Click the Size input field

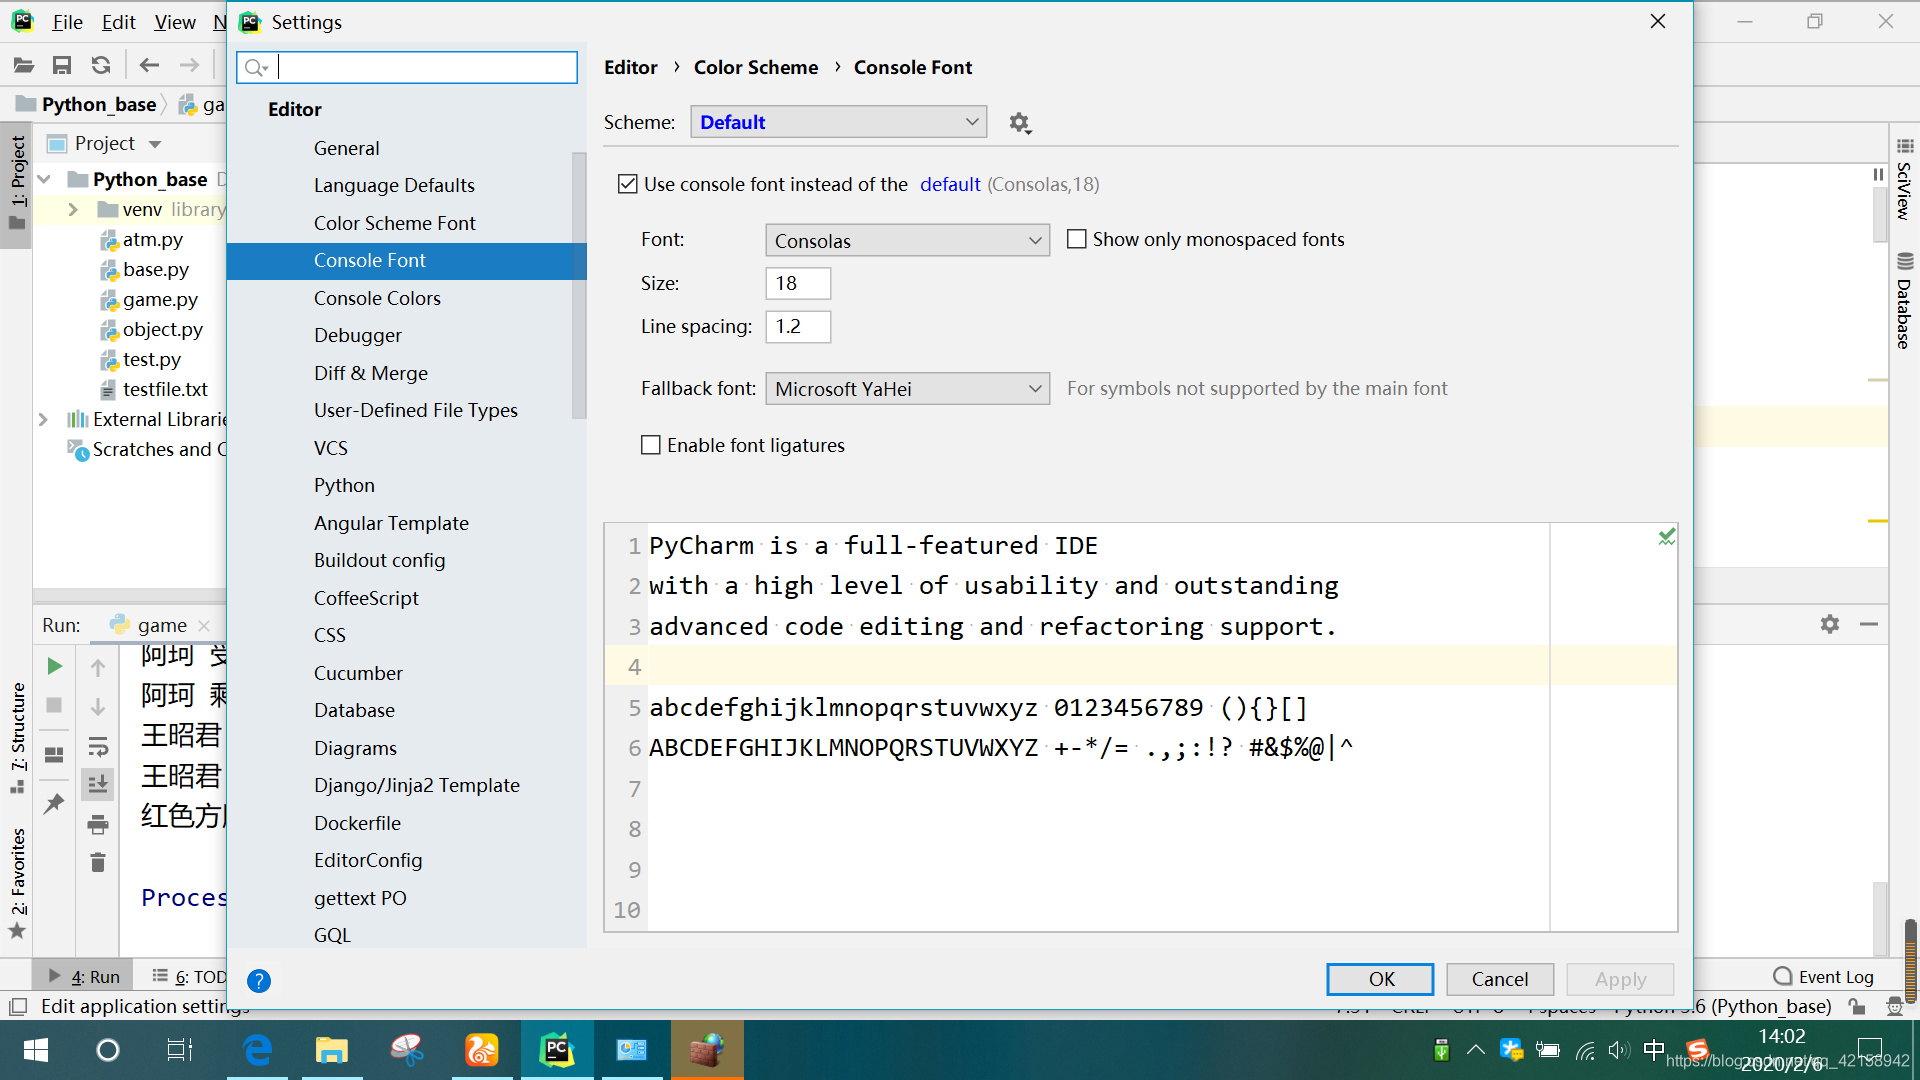click(796, 282)
